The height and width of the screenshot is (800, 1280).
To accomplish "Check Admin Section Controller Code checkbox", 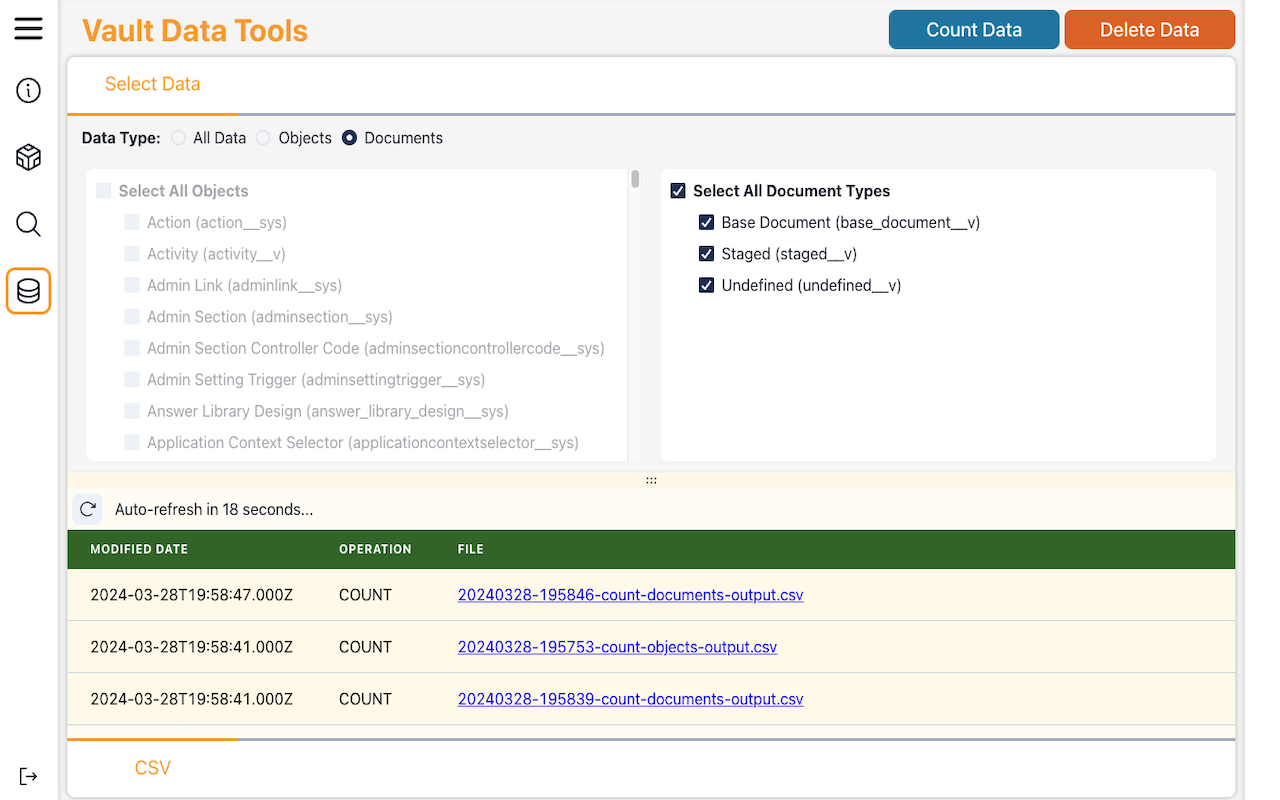I will coord(132,348).
